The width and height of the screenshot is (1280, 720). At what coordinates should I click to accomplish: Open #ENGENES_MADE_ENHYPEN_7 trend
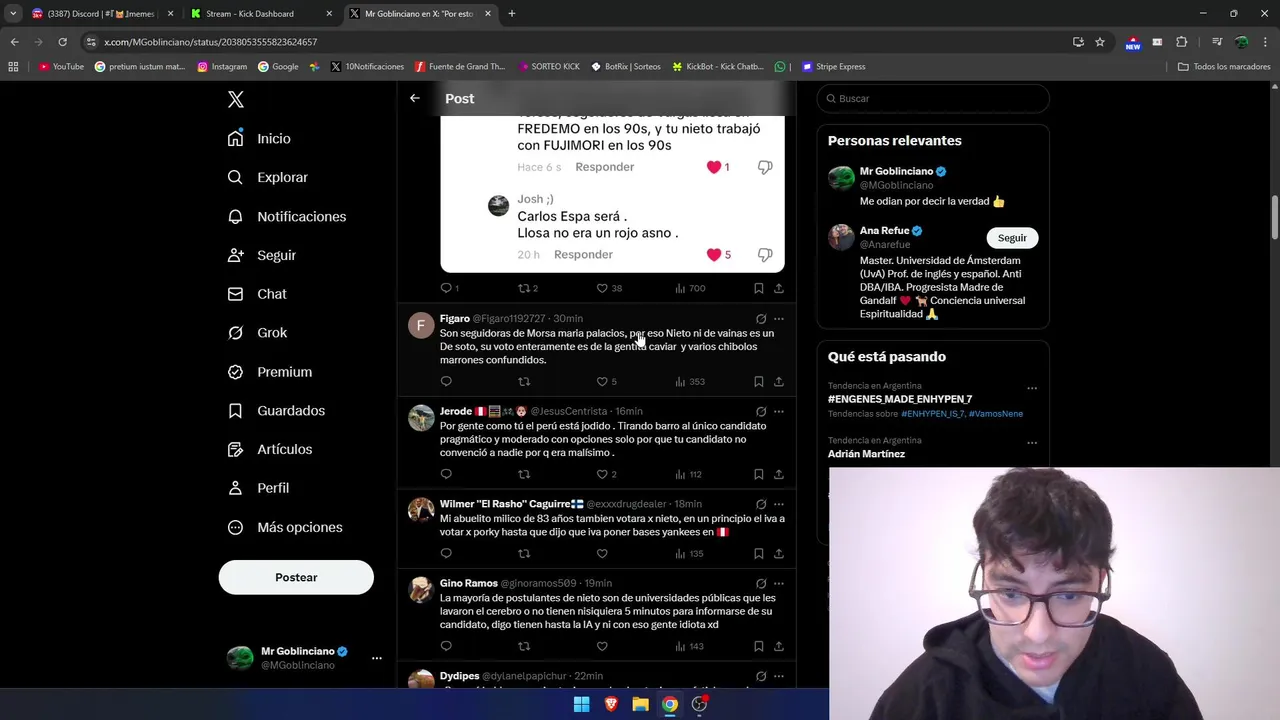(900, 399)
